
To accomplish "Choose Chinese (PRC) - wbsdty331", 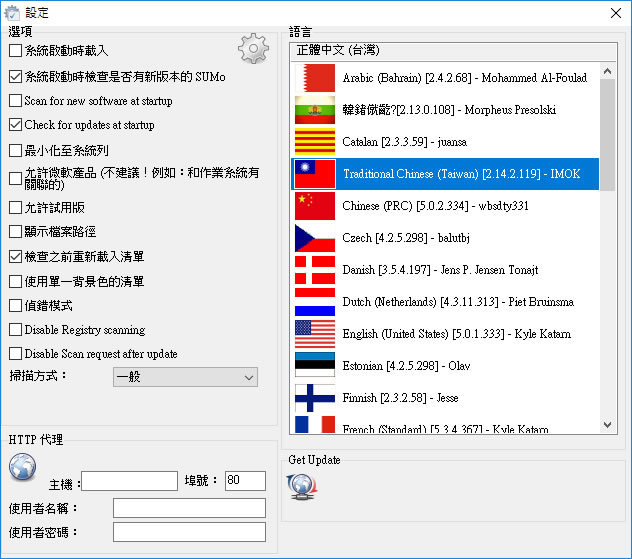I will click(445, 206).
